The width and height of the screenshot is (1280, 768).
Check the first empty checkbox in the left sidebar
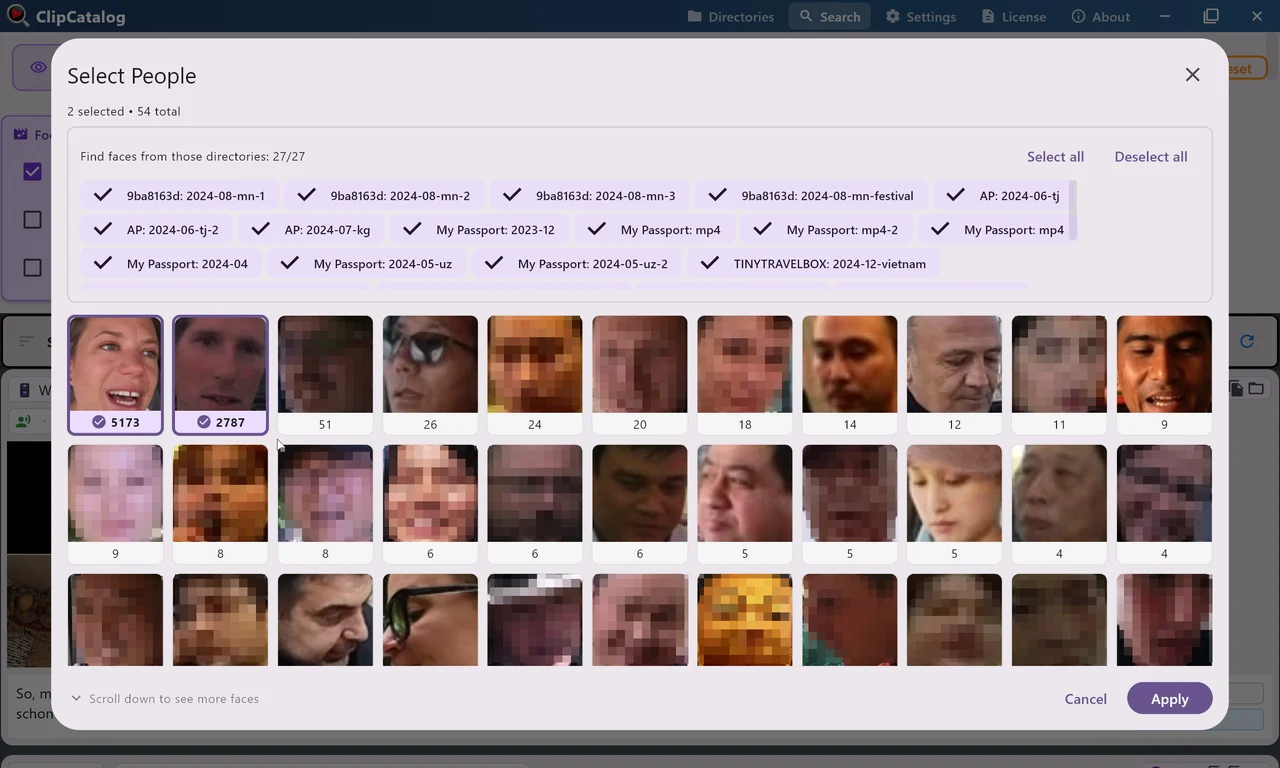32,219
